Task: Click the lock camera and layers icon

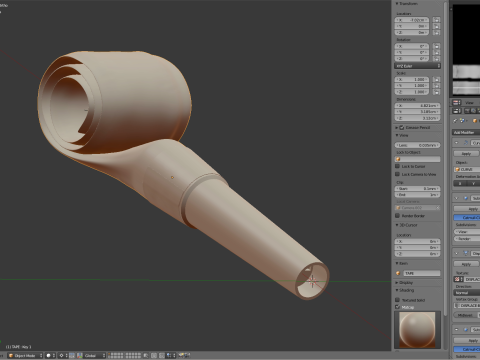Action: [x=146, y=356]
